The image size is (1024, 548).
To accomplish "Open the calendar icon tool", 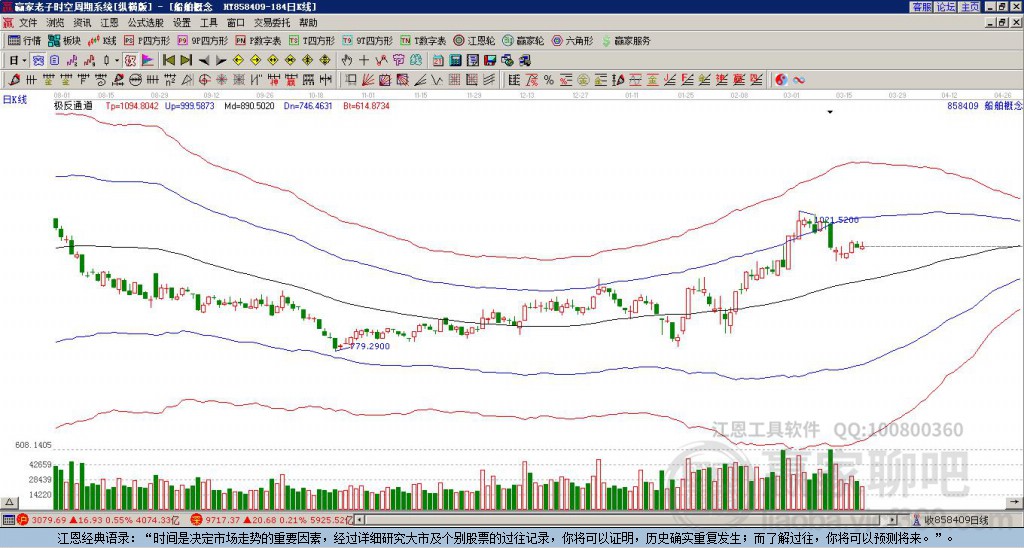I will (x=438, y=61).
